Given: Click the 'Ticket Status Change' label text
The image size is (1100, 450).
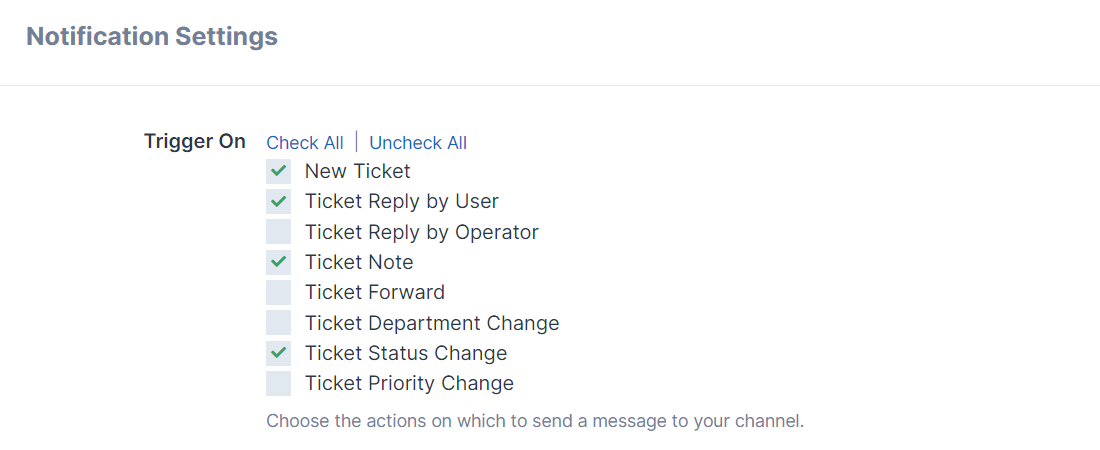Looking at the screenshot, I should [x=405, y=353].
